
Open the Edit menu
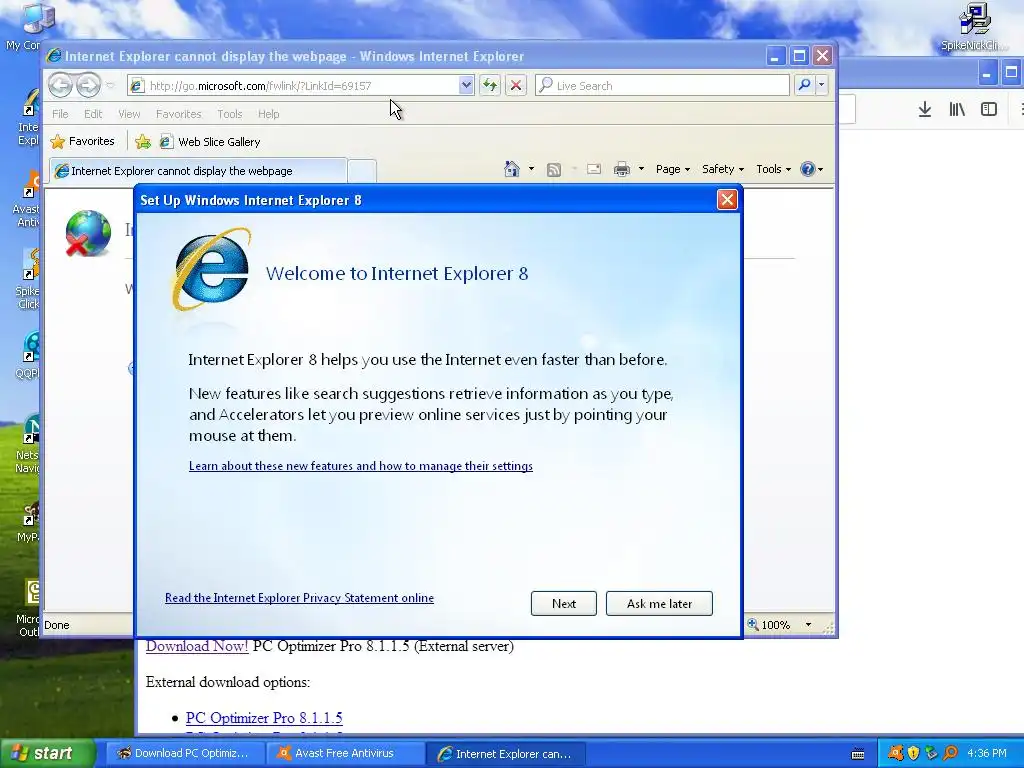(x=93, y=114)
